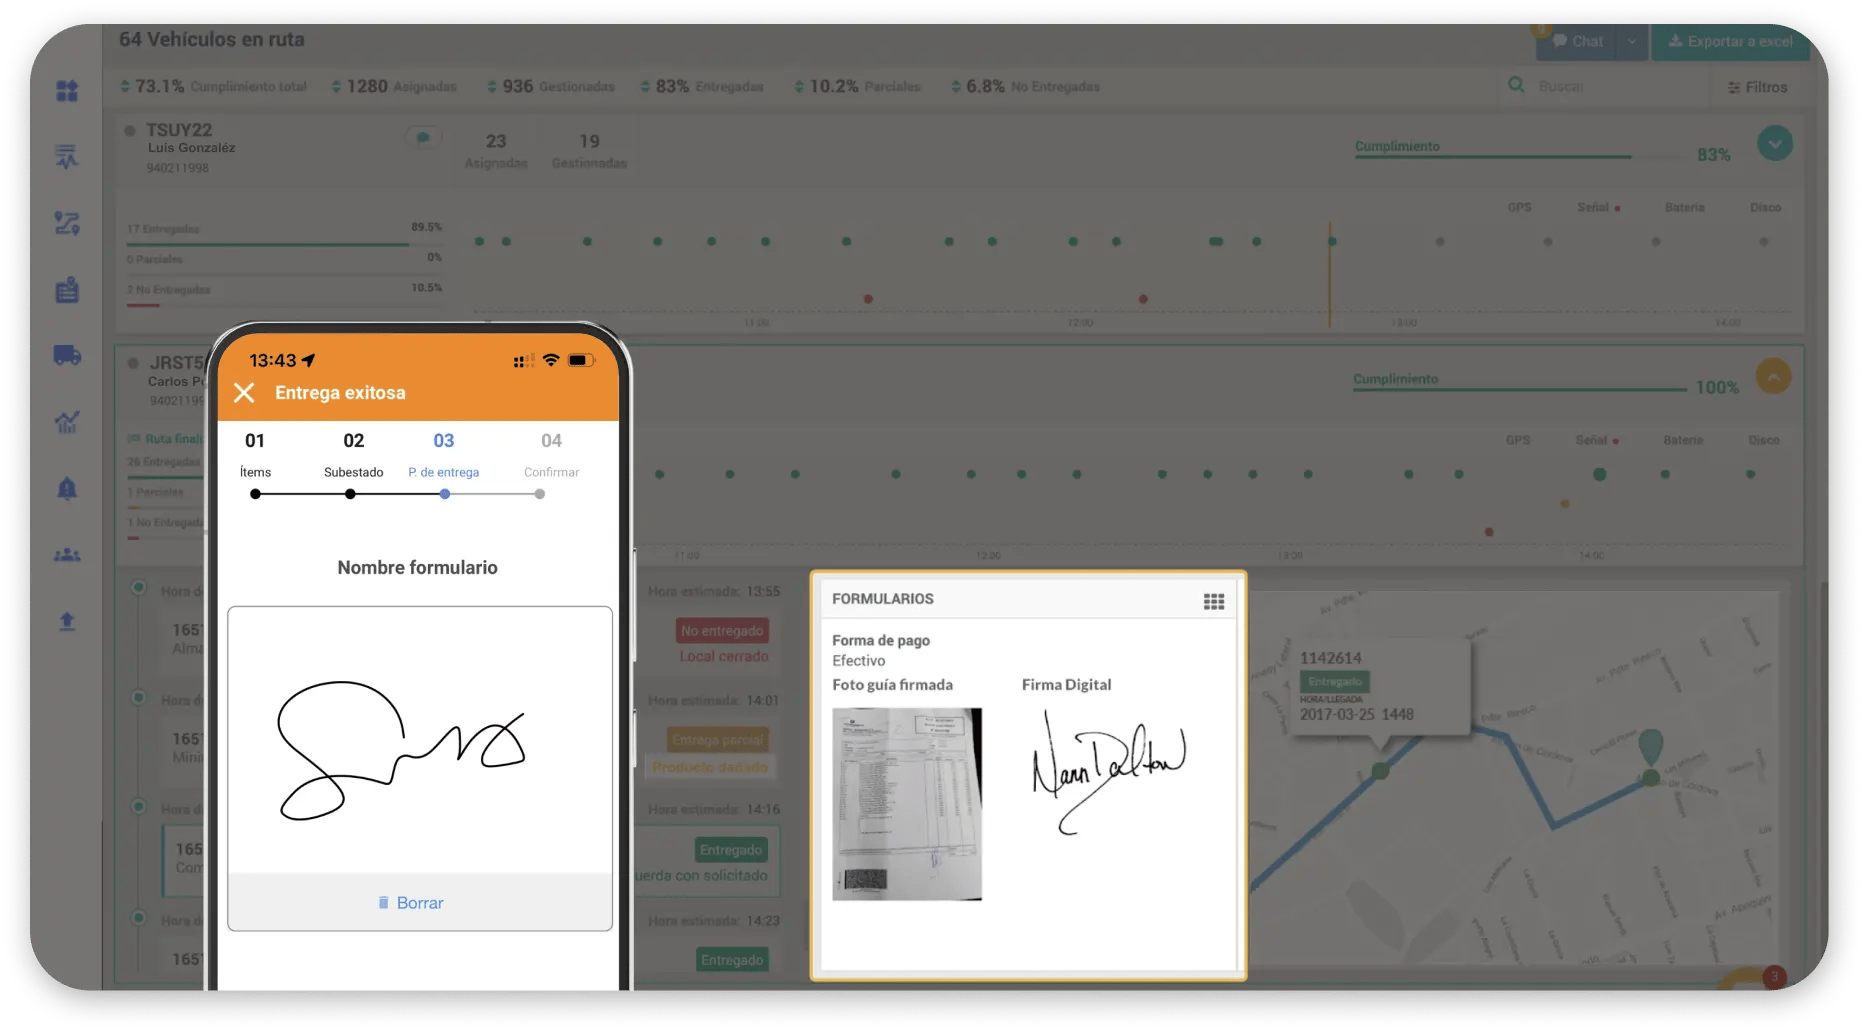Open the Filtros panel
The height and width of the screenshot is (1031, 1863).
(x=1757, y=87)
